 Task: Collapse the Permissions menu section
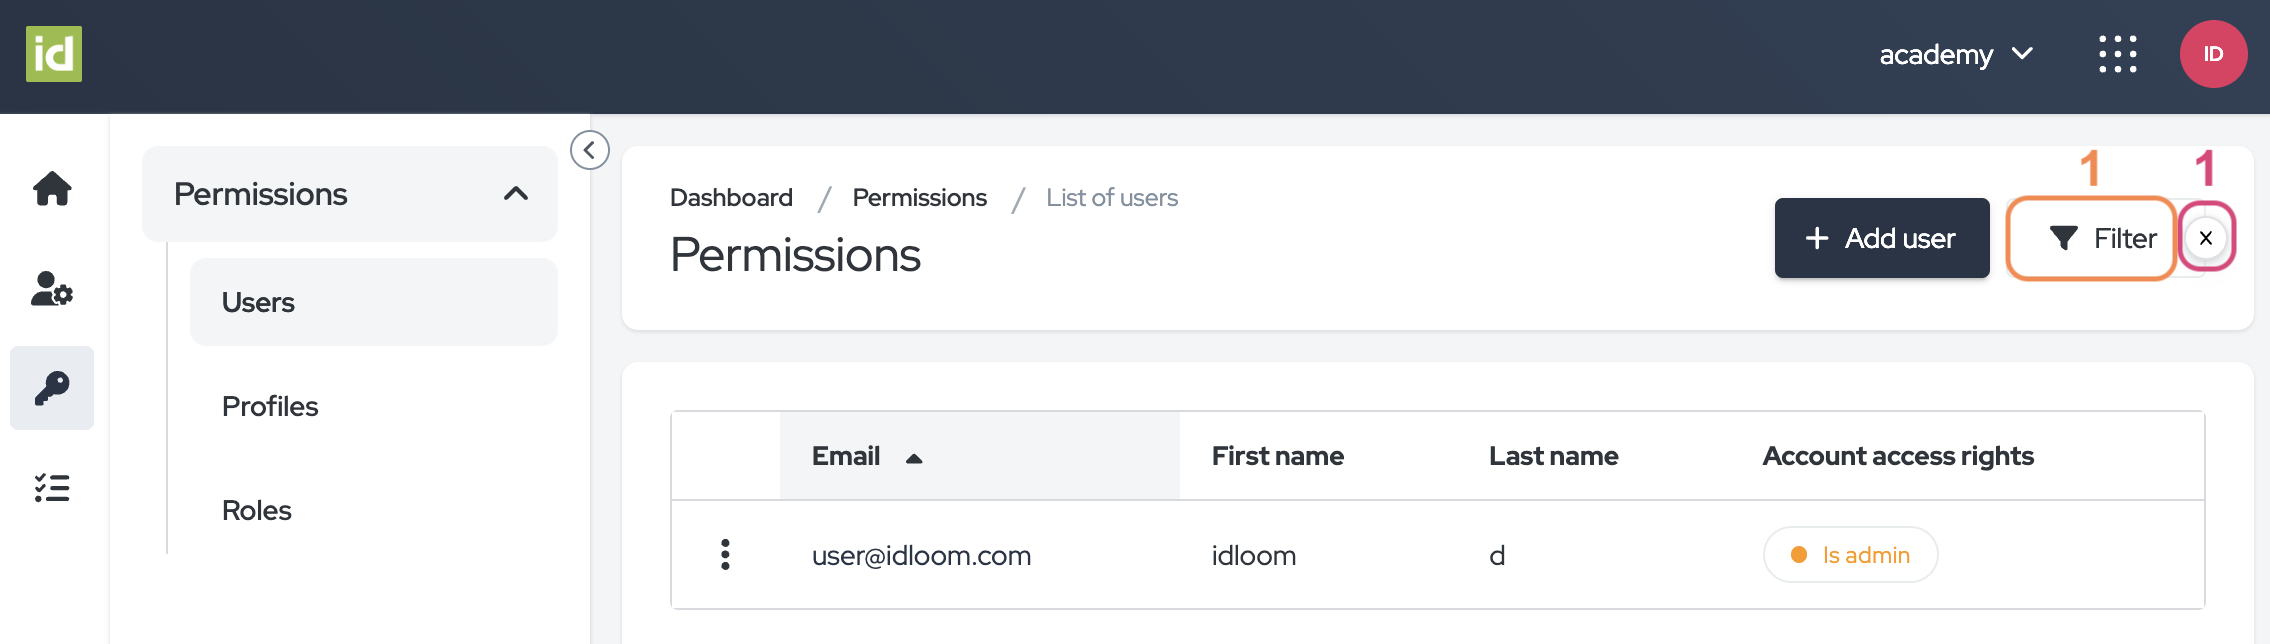516,194
